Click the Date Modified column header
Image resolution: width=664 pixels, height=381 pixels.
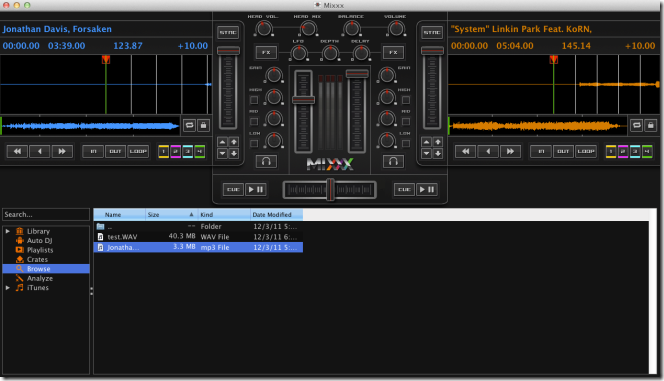coord(276,215)
